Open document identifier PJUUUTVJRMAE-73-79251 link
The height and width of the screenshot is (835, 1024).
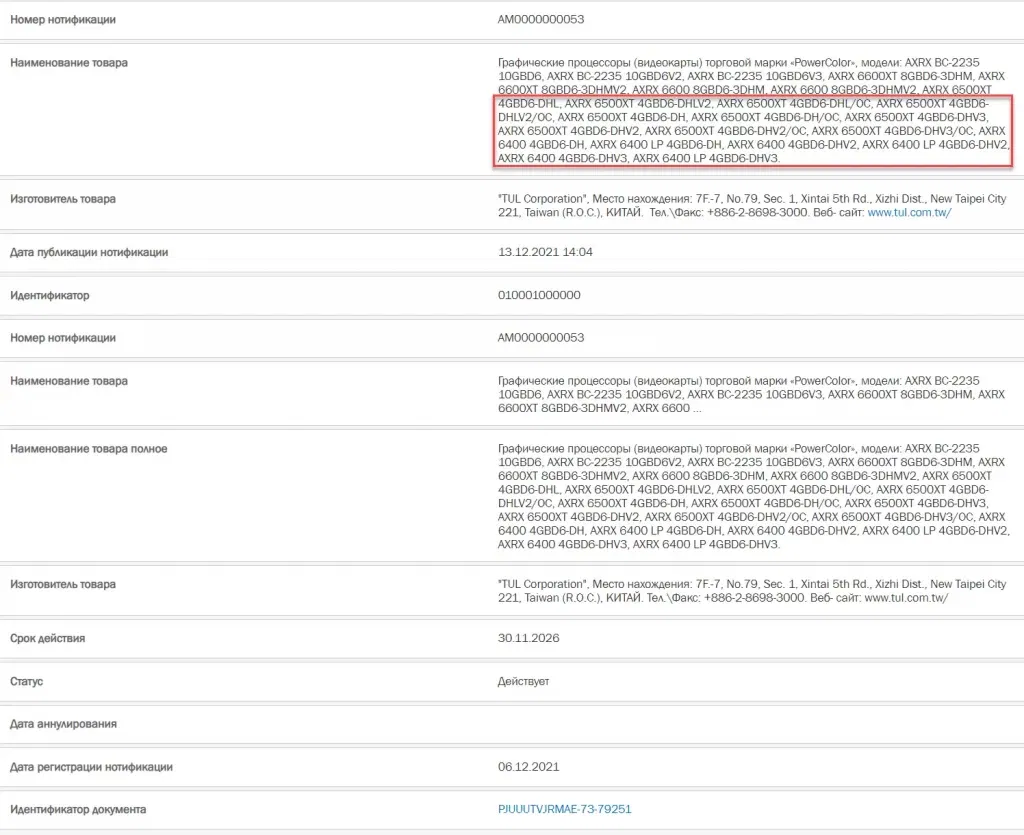pyautogui.click(x=564, y=810)
